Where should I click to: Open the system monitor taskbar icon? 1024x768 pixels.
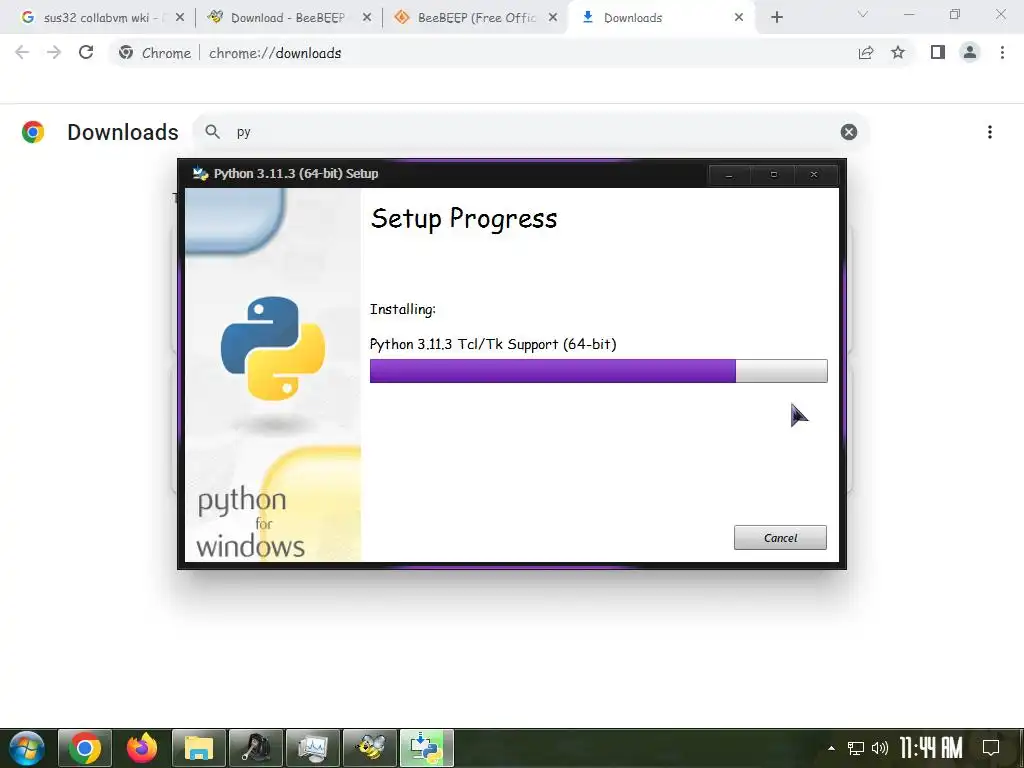[313, 748]
